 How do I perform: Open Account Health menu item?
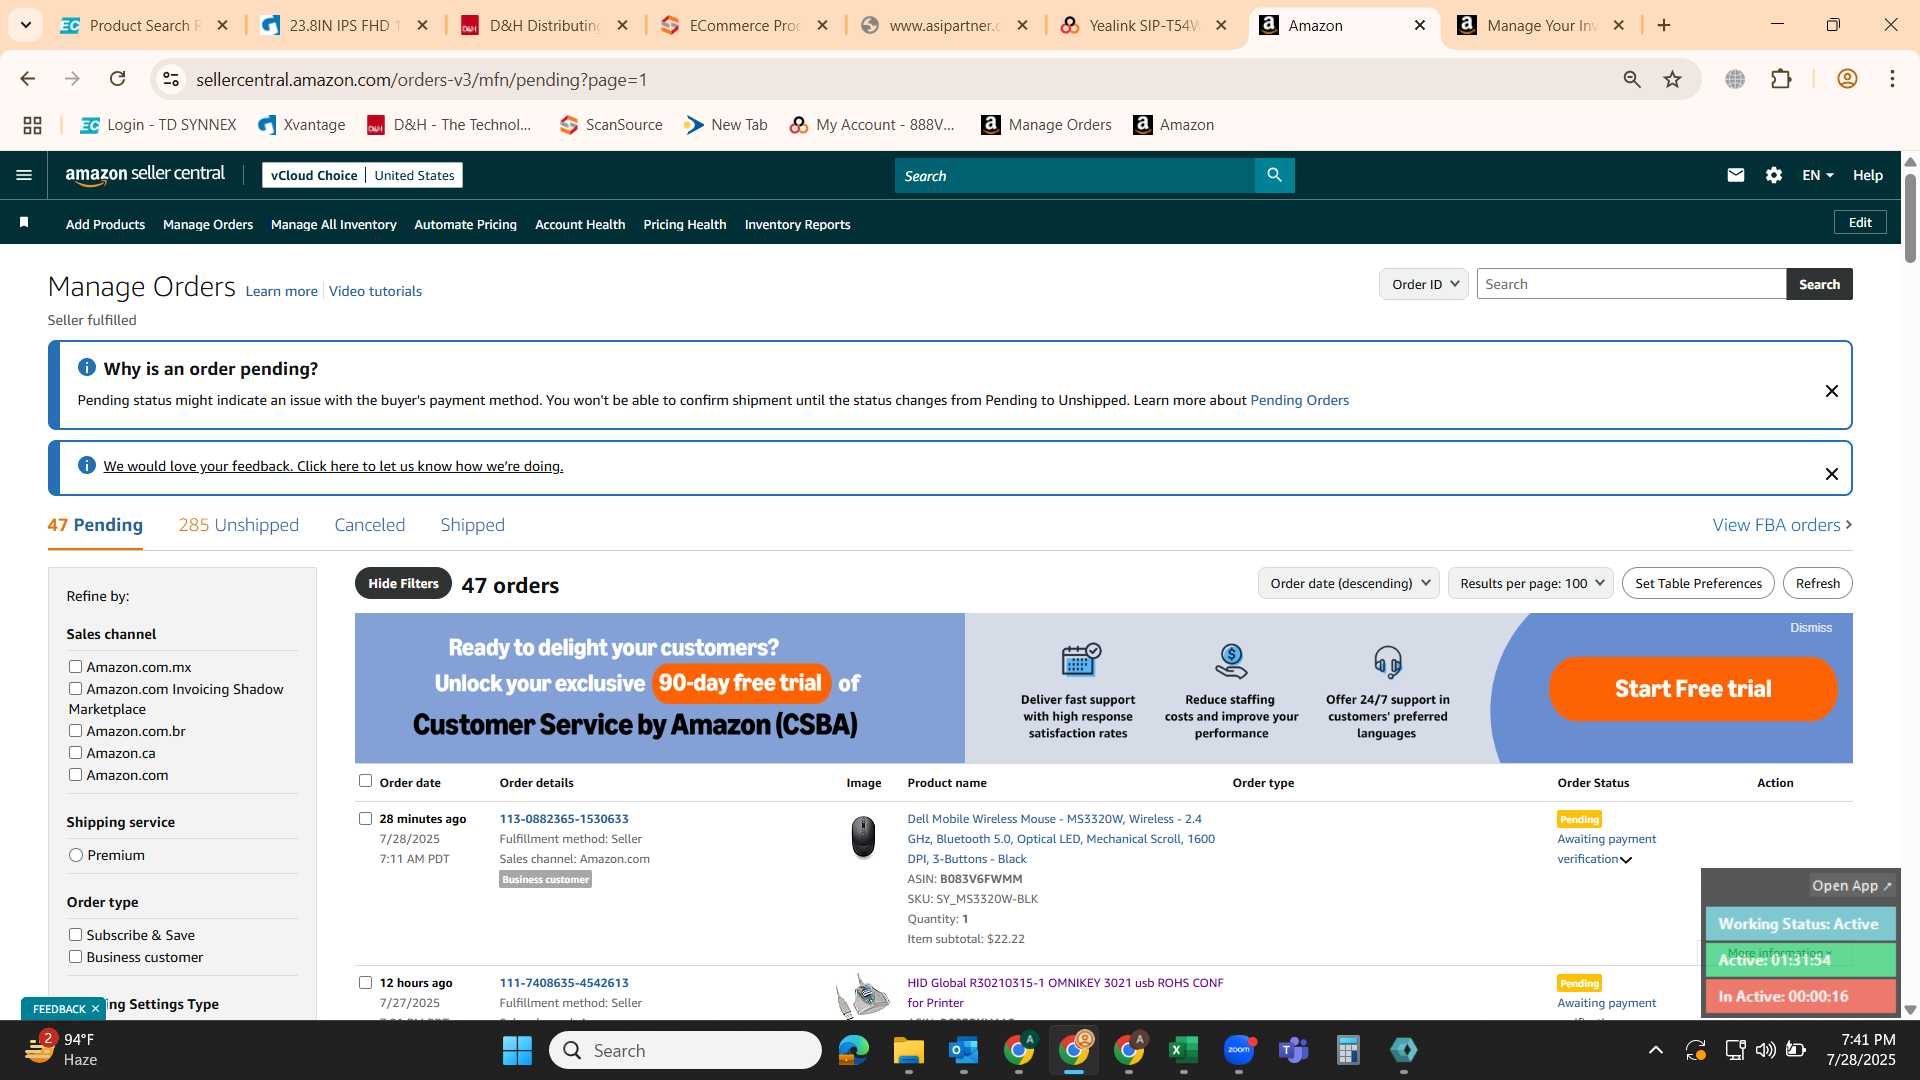click(x=580, y=224)
